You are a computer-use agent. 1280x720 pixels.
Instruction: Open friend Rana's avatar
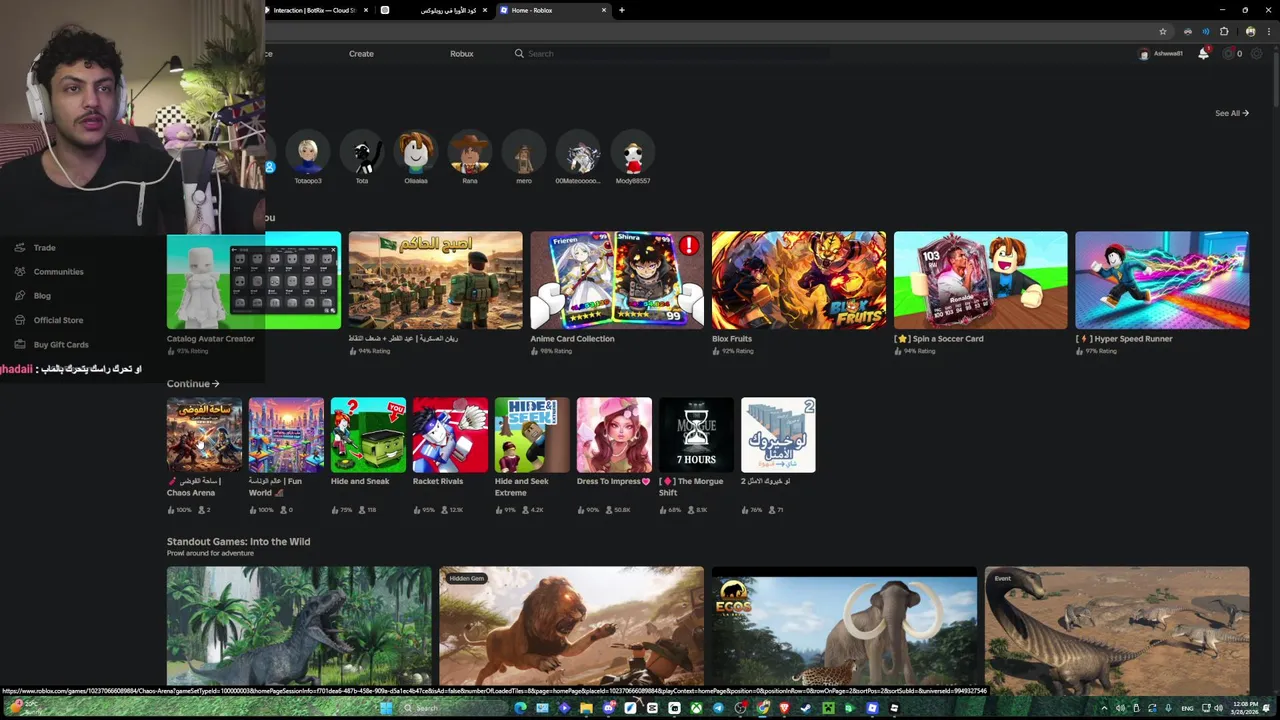pos(470,153)
